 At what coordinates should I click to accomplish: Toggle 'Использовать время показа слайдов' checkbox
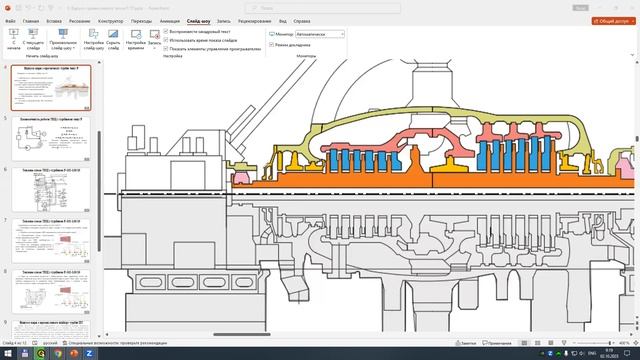click(x=166, y=40)
